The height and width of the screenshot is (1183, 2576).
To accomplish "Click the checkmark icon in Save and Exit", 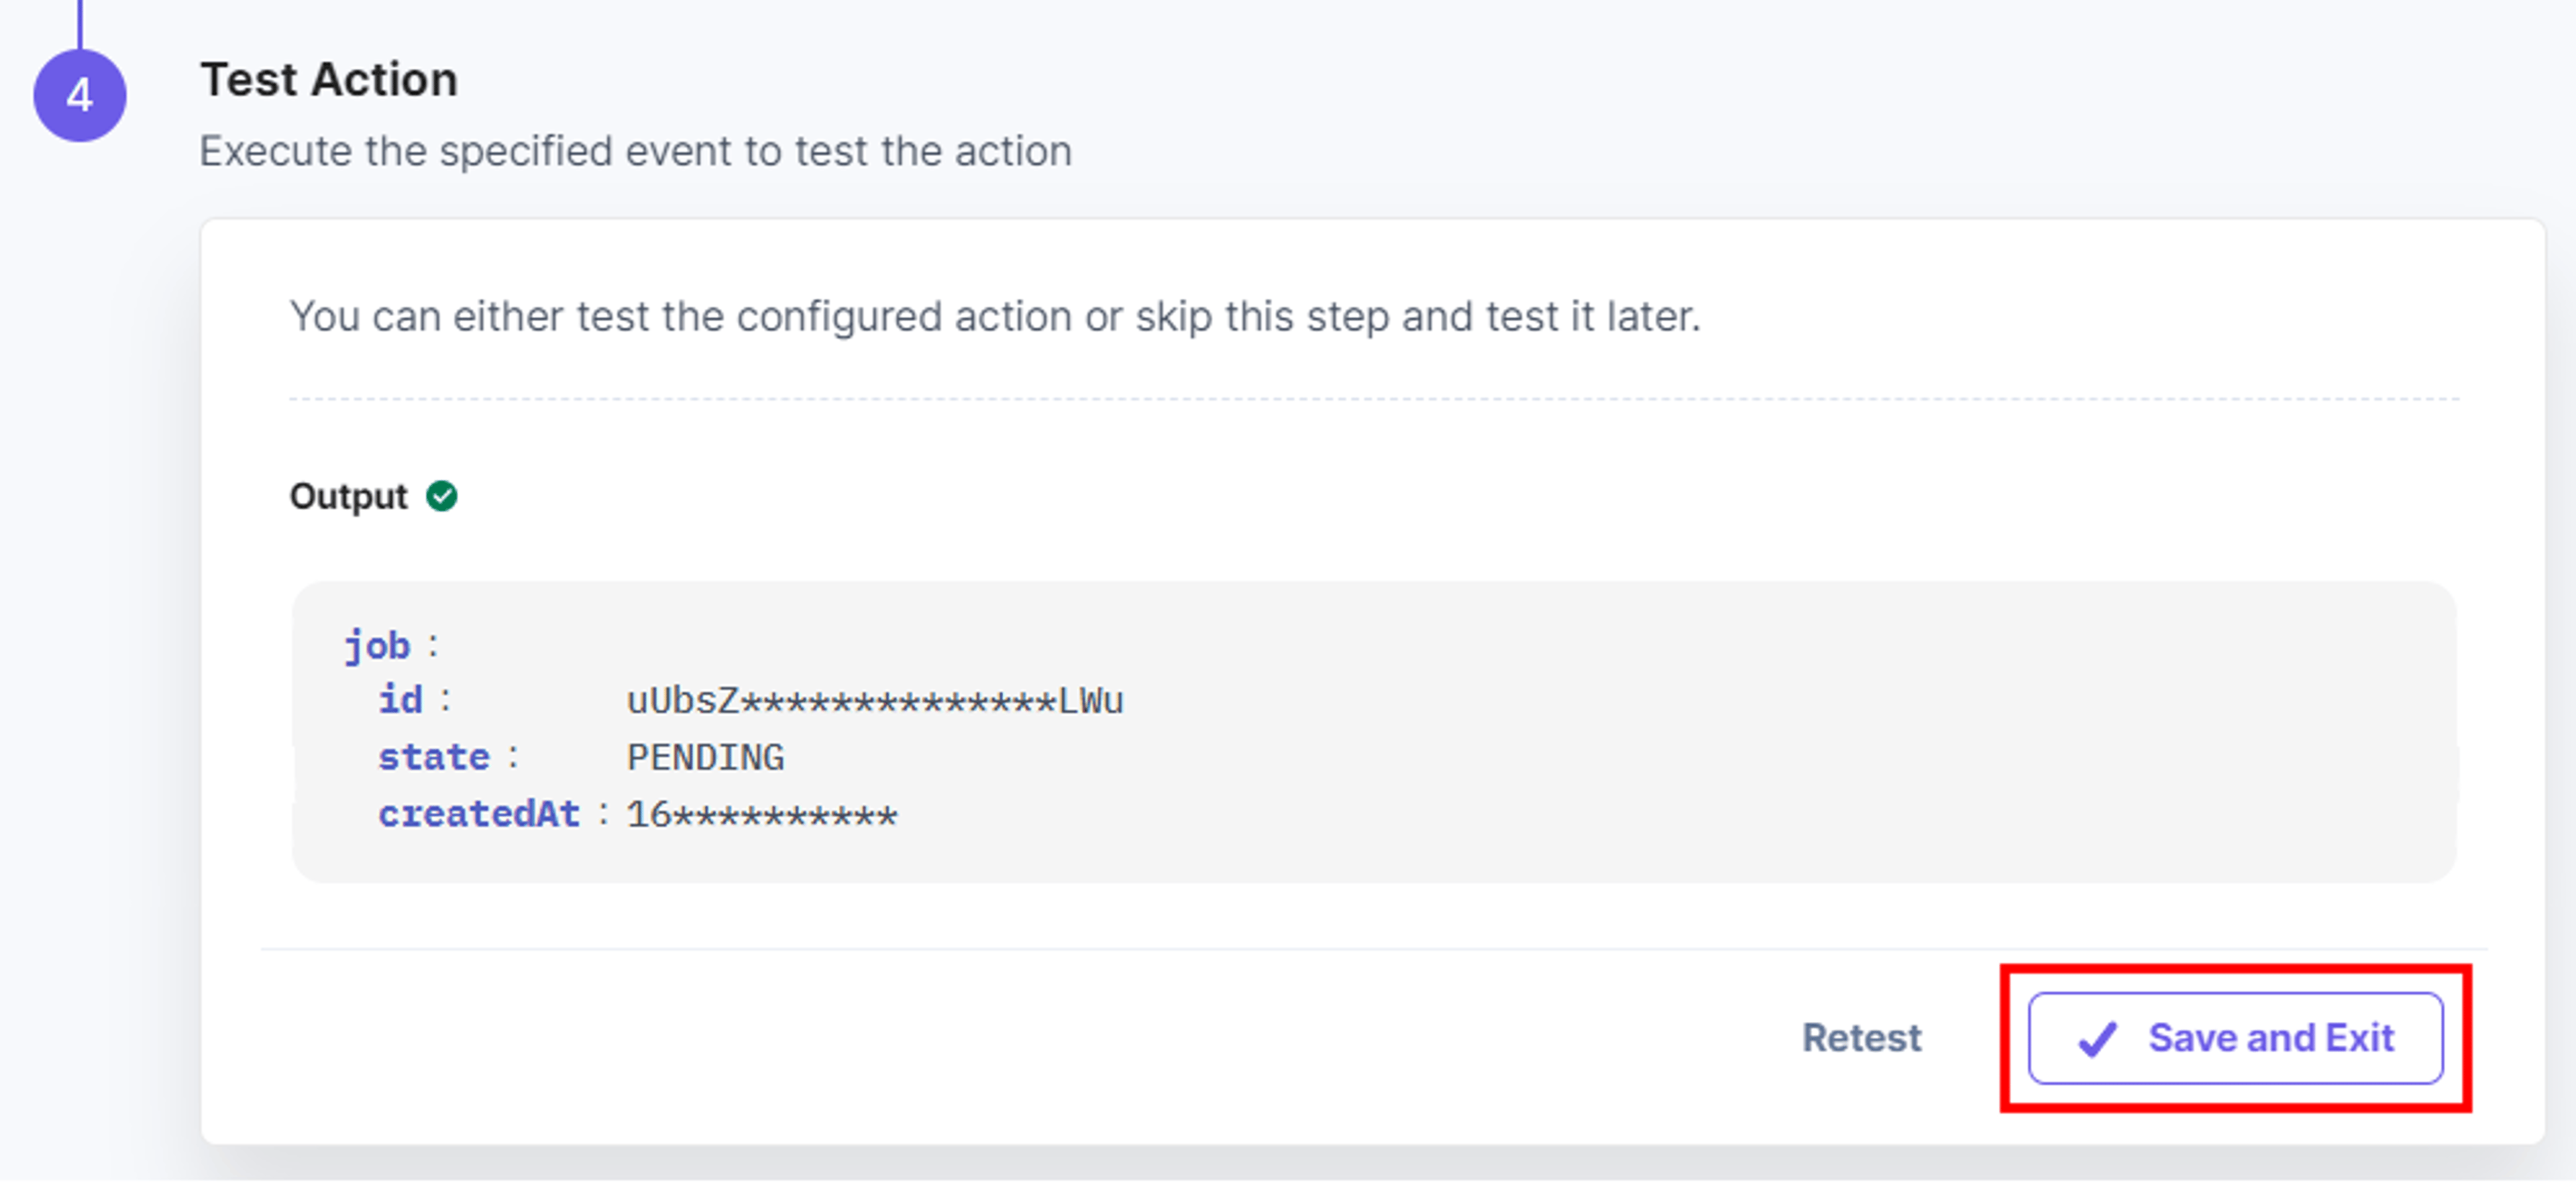I will coord(2097,1039).
